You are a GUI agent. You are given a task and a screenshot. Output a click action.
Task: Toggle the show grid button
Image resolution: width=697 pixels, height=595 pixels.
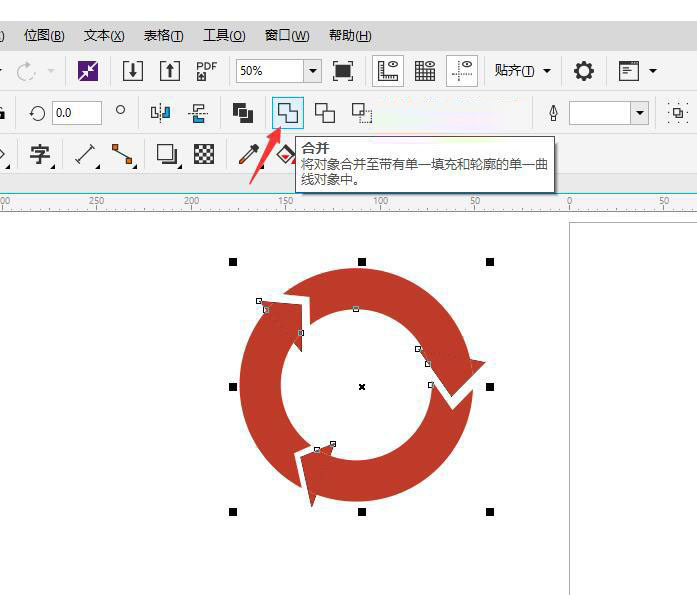click(x=425, y=71)
